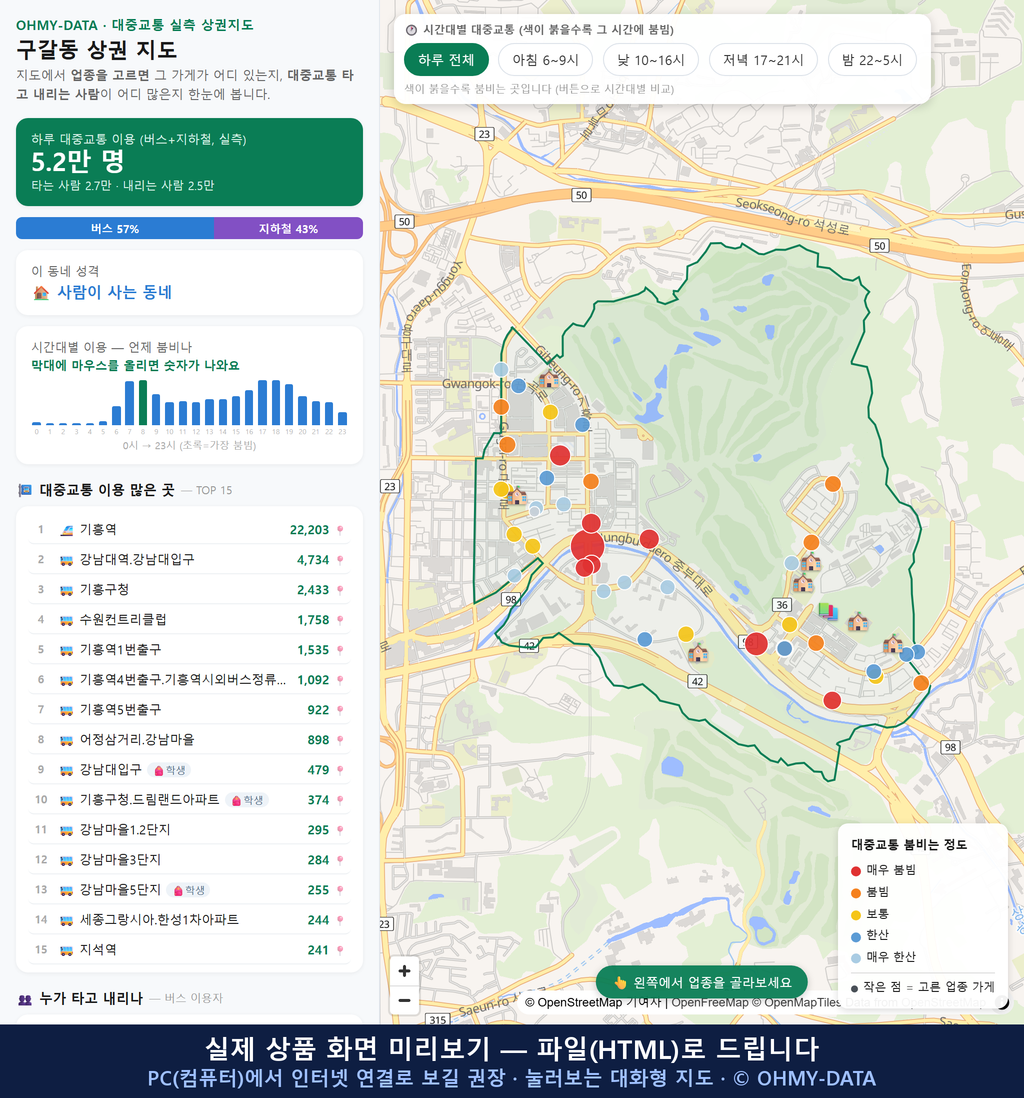This screenshot has width=1024, height=1098.
Task: Click the 5.2만 명 daily ridership card
Action: pyautogui.click(x=189, y=162)
